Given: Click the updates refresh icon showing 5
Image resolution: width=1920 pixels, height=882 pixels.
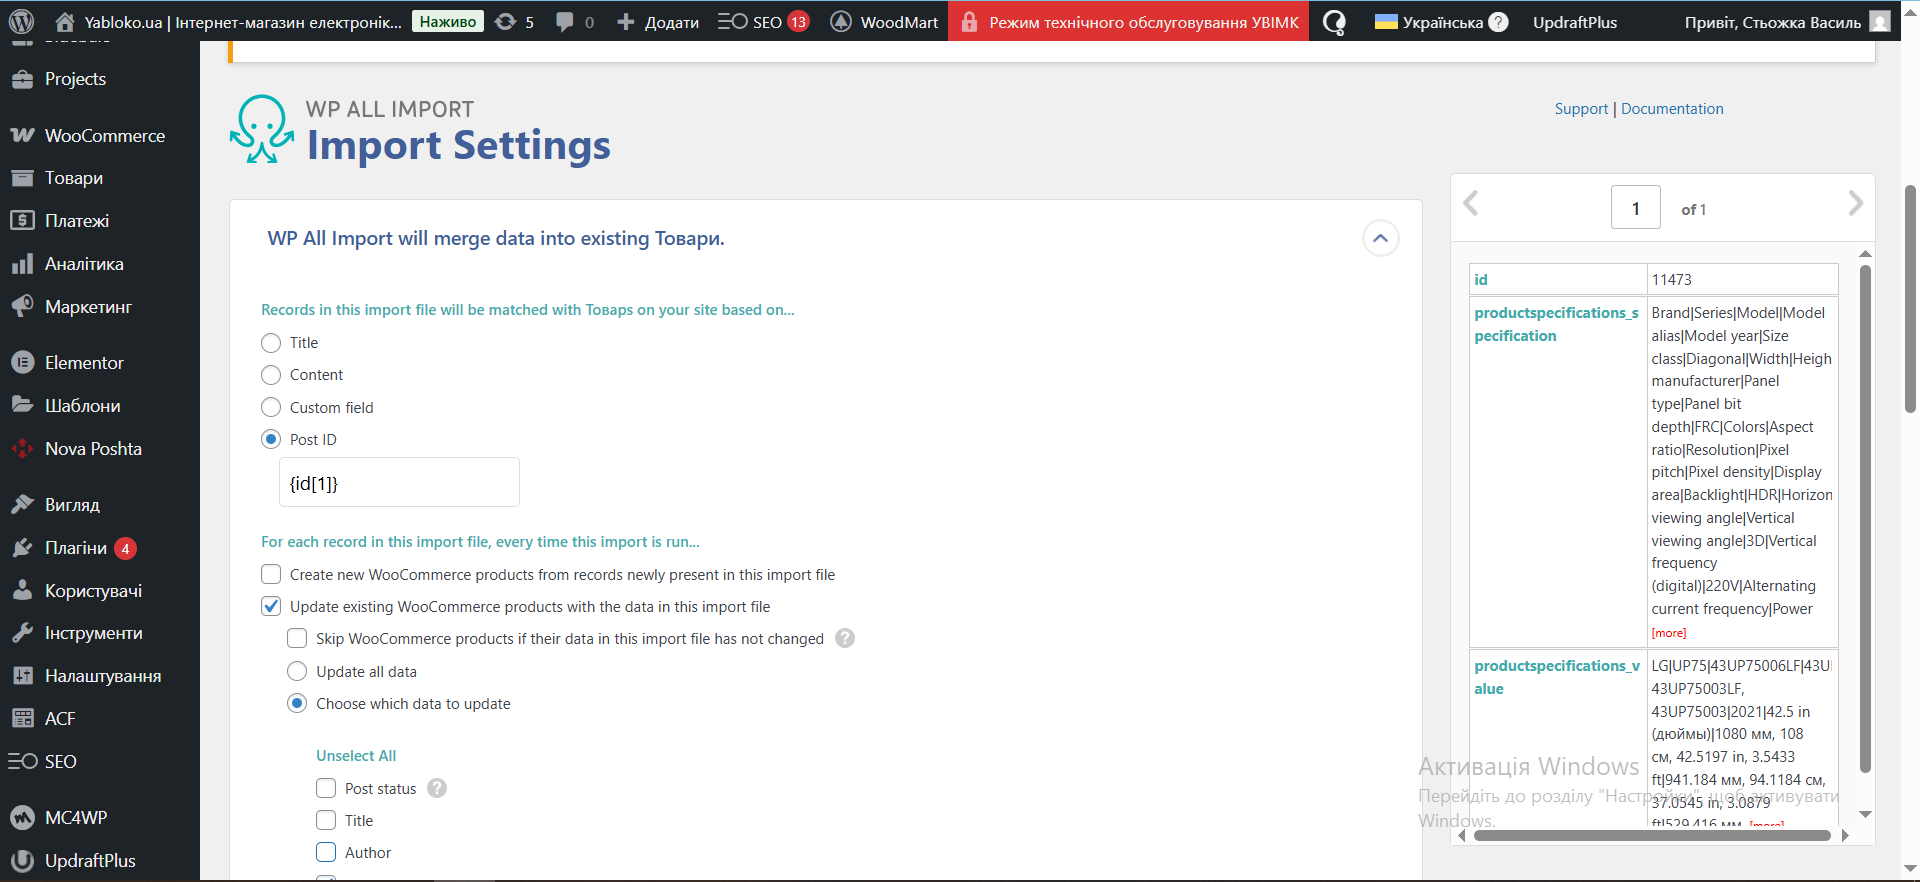Looking at the screenshot, I should click(x=506, y=21).
